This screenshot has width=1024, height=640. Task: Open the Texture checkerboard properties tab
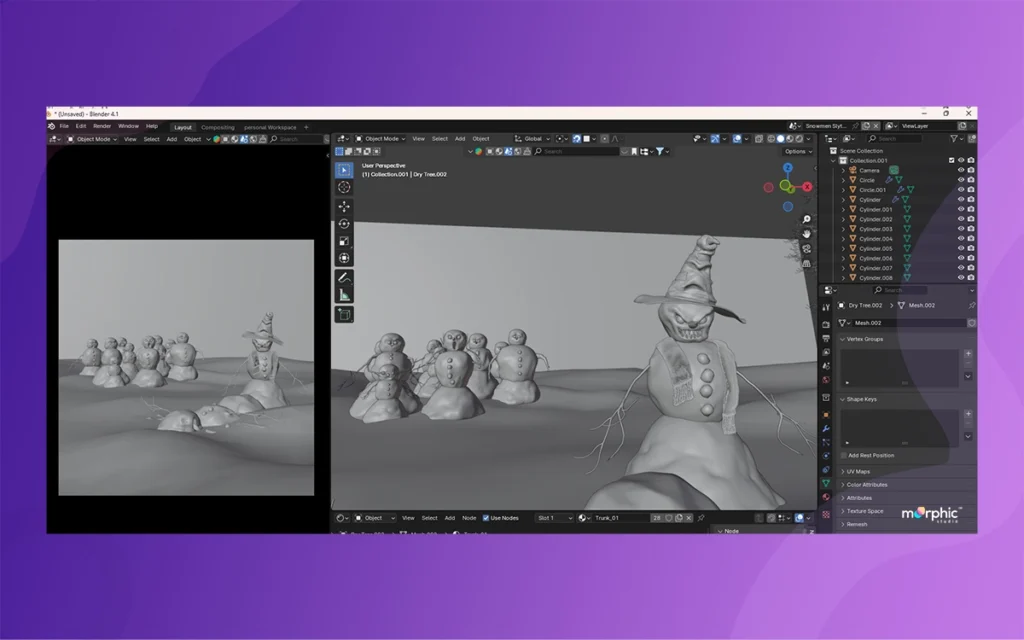click(x=826, y=514)
